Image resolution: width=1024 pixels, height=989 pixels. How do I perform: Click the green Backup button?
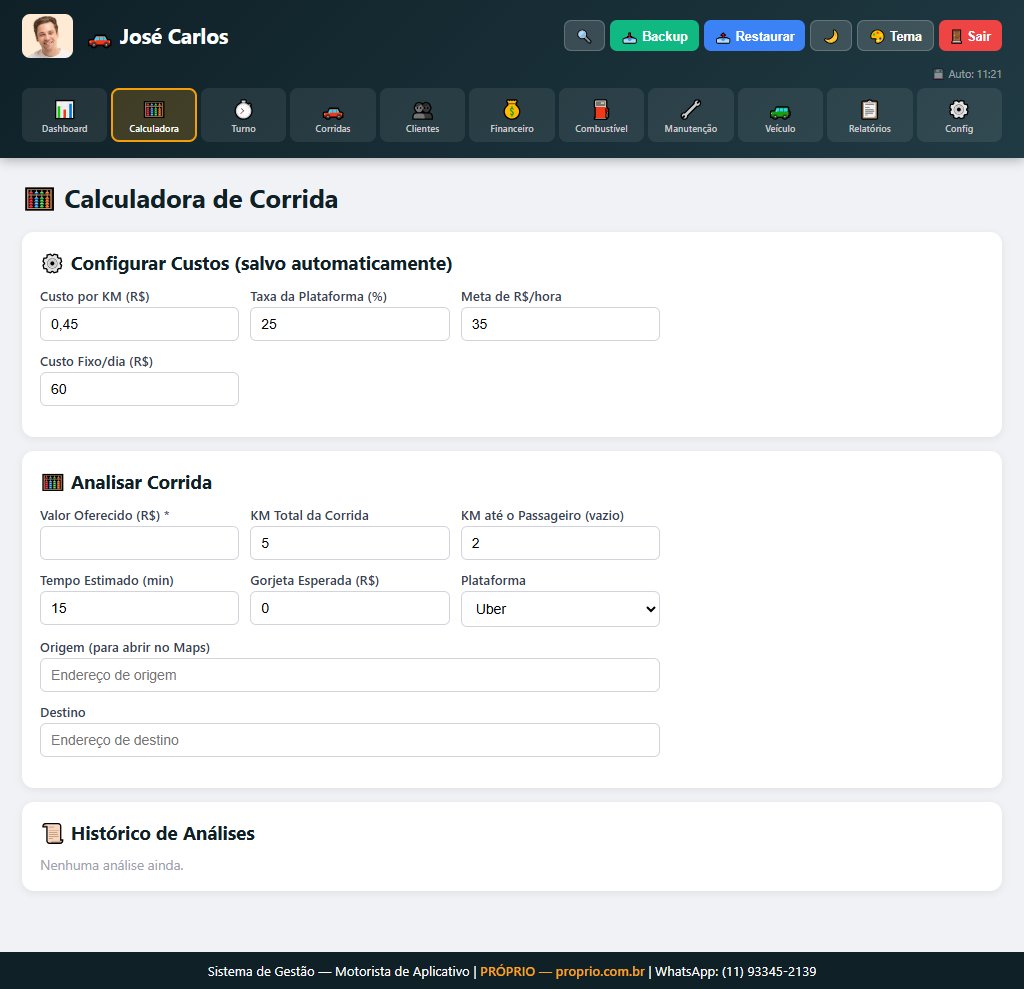click(x=654, y=36)
